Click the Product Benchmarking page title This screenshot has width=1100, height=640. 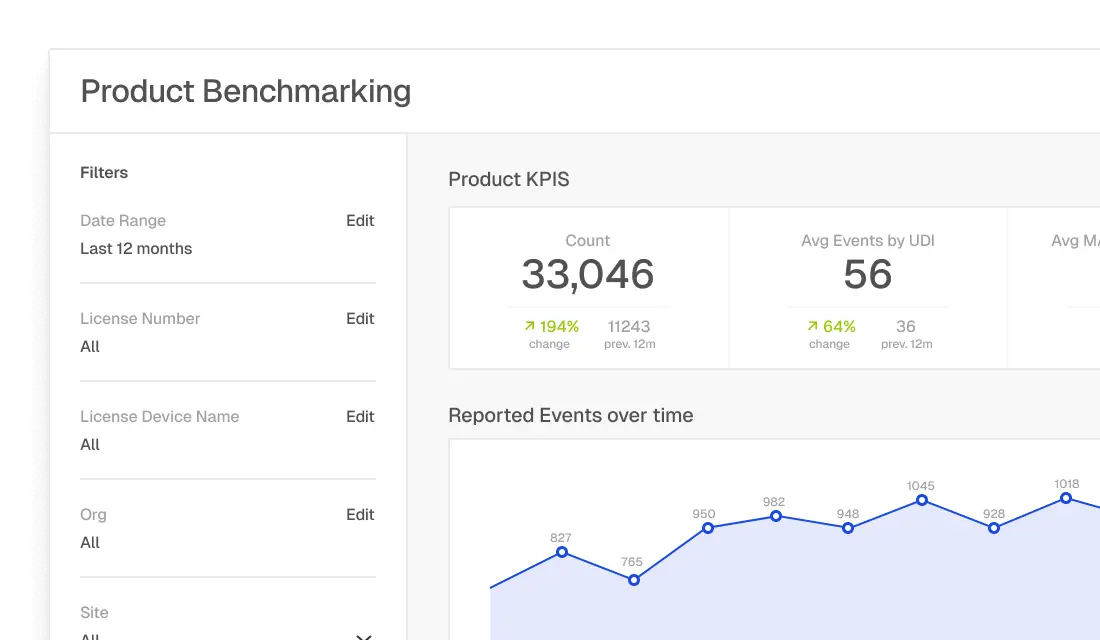tap(245, 91)
